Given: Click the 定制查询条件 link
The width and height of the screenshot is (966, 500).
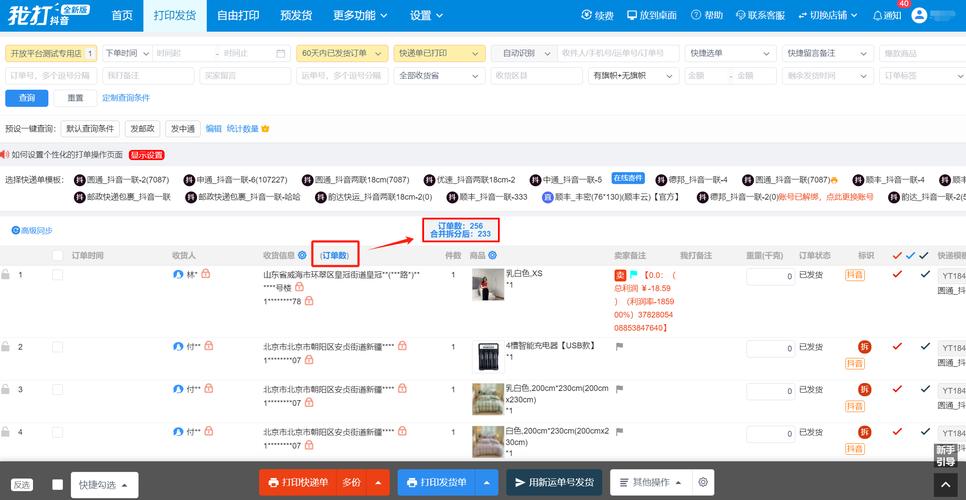Looking at the screenshot, I should coord(125,98).
